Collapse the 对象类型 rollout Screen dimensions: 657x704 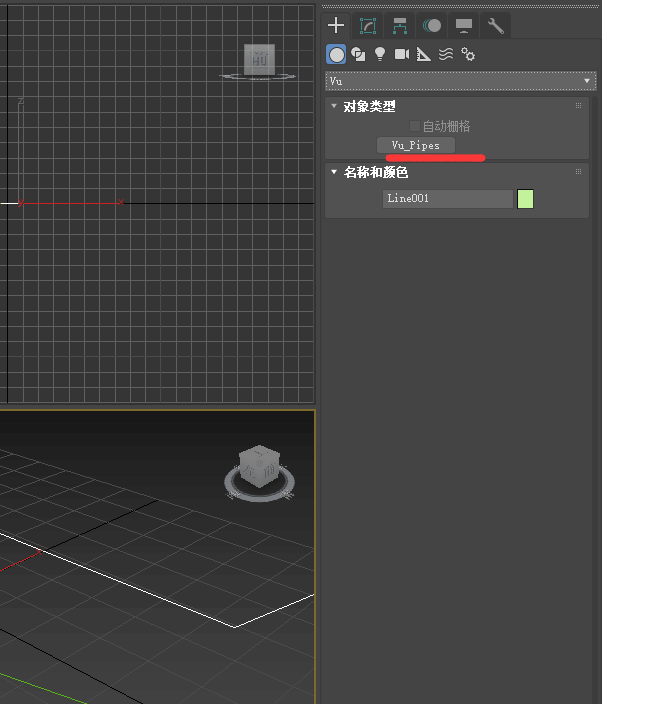pyautogui.click(x=367, y=106)
